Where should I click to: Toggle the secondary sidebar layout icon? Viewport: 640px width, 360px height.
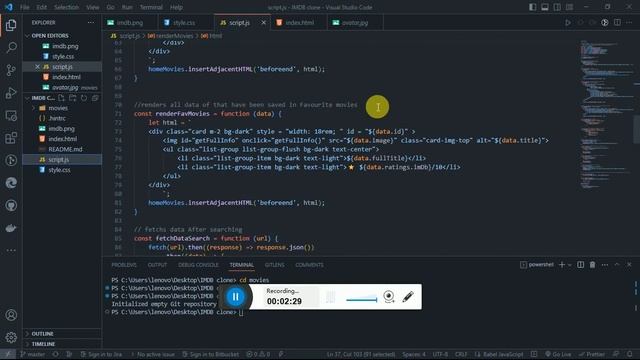[557, 7]
